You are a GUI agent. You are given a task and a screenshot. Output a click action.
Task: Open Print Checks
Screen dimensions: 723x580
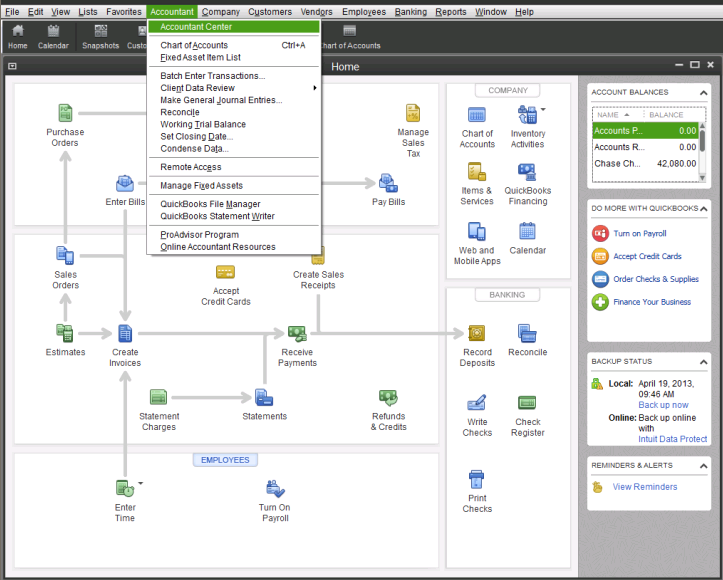[476, 479]
